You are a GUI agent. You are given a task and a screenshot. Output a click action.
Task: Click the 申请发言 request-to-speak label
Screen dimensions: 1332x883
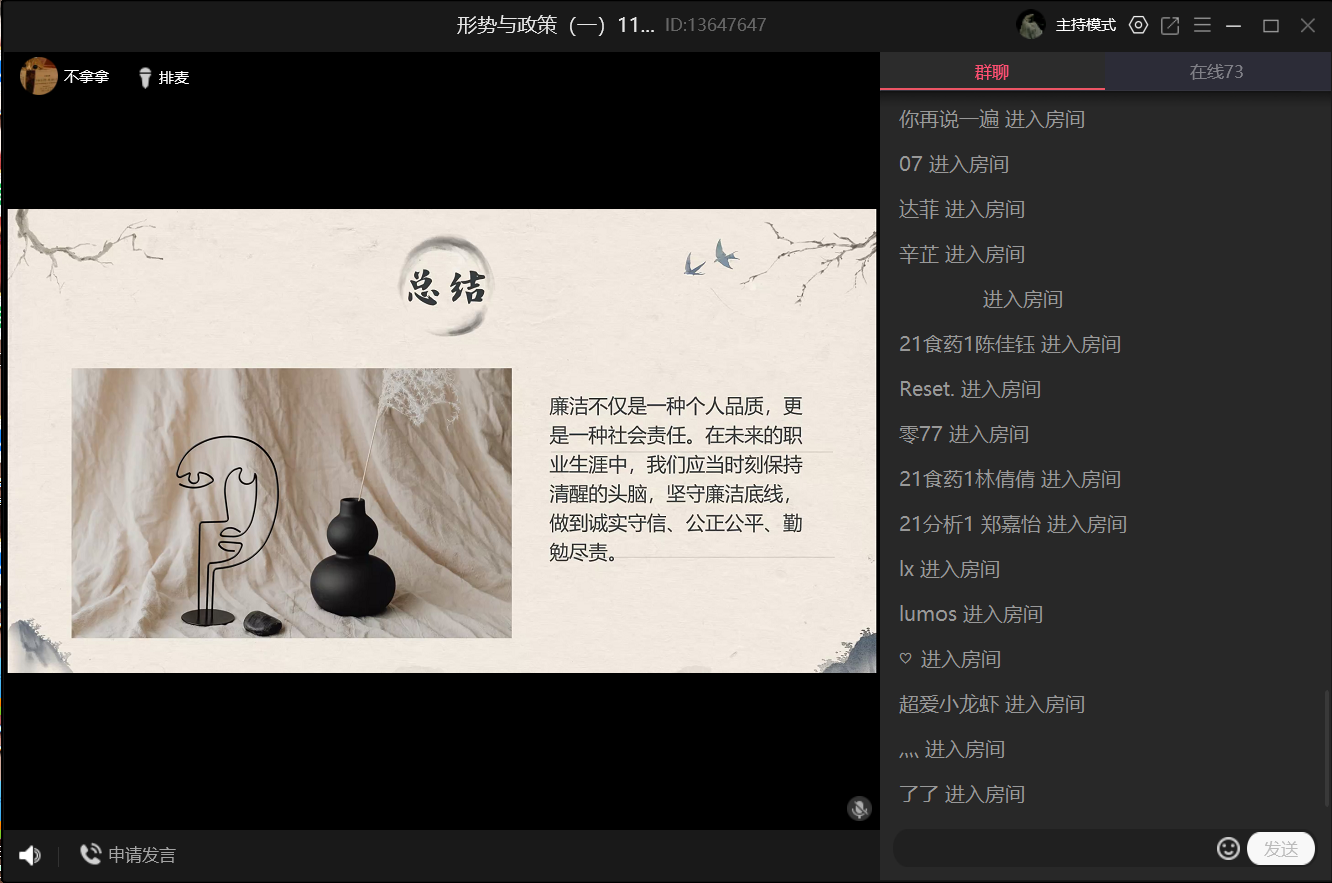pyautogui.click(x=142, y=855)
